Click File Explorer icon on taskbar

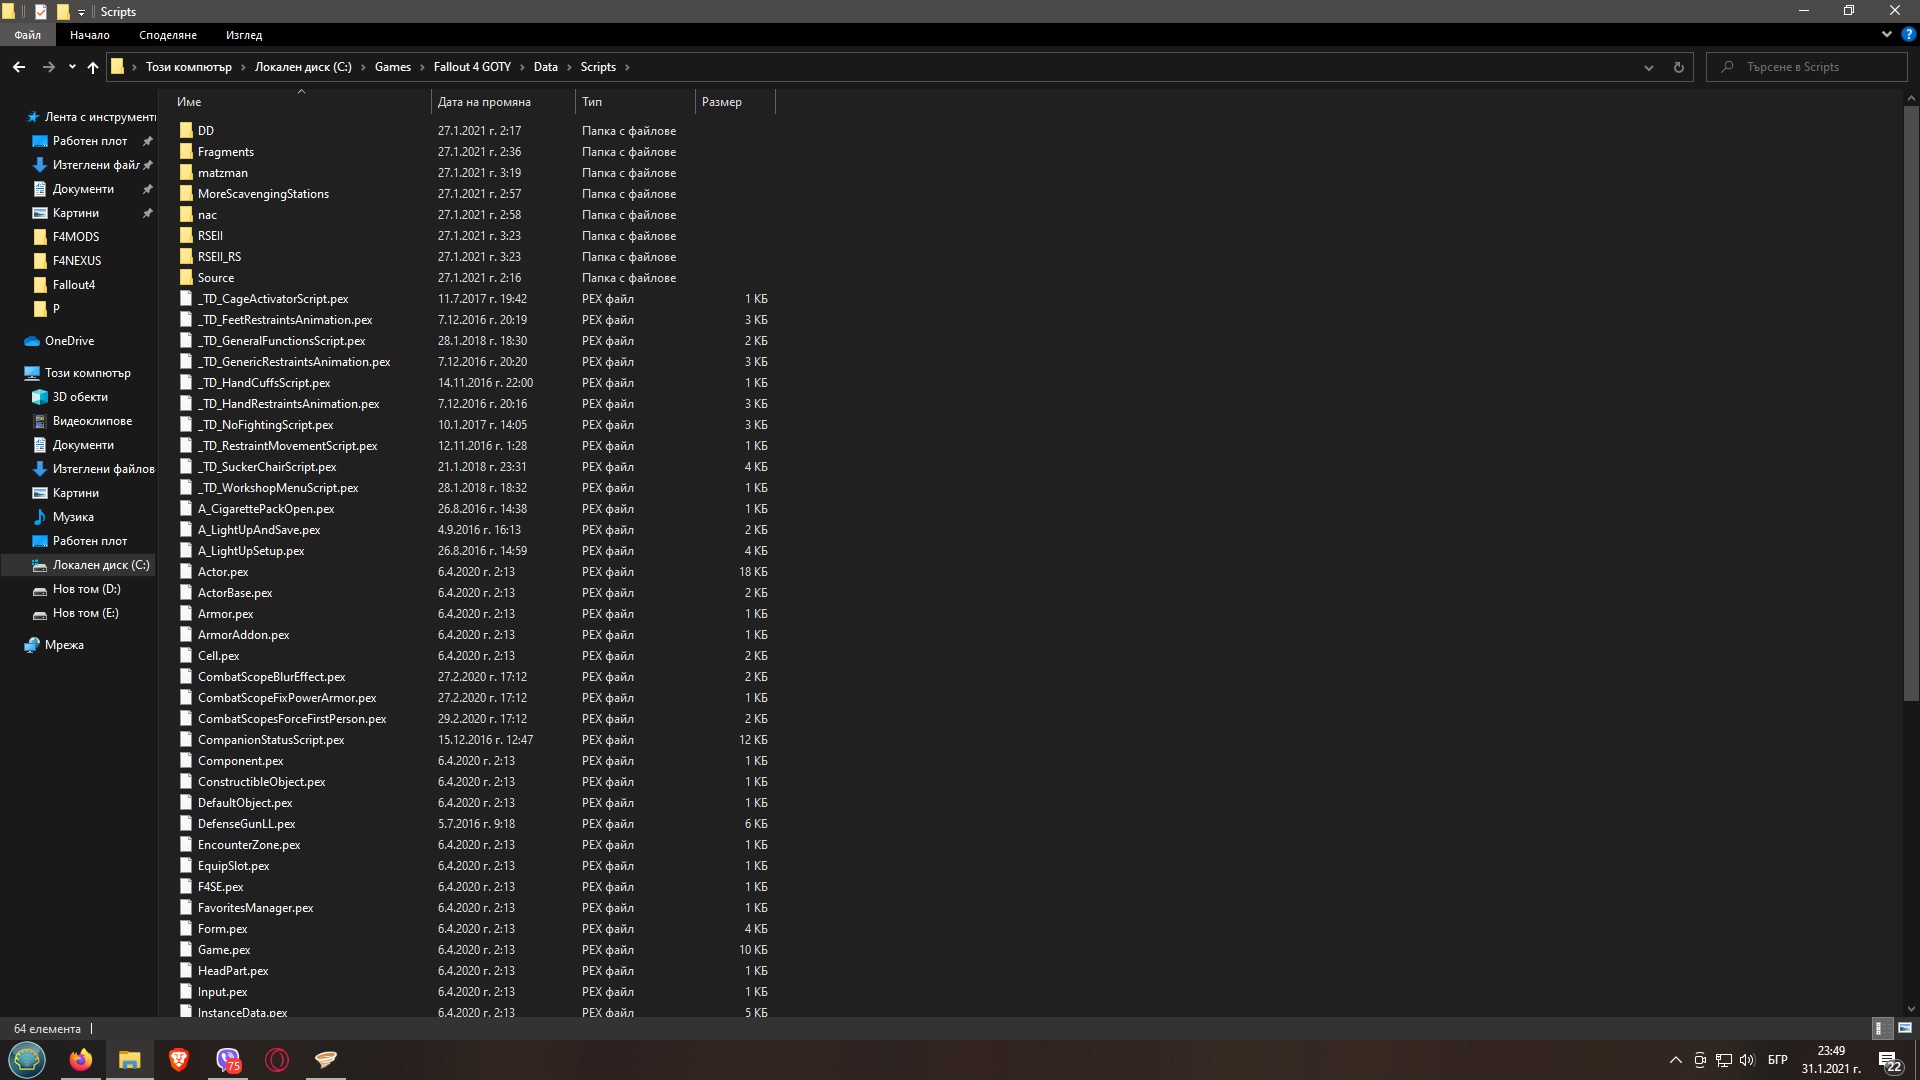129,1059
